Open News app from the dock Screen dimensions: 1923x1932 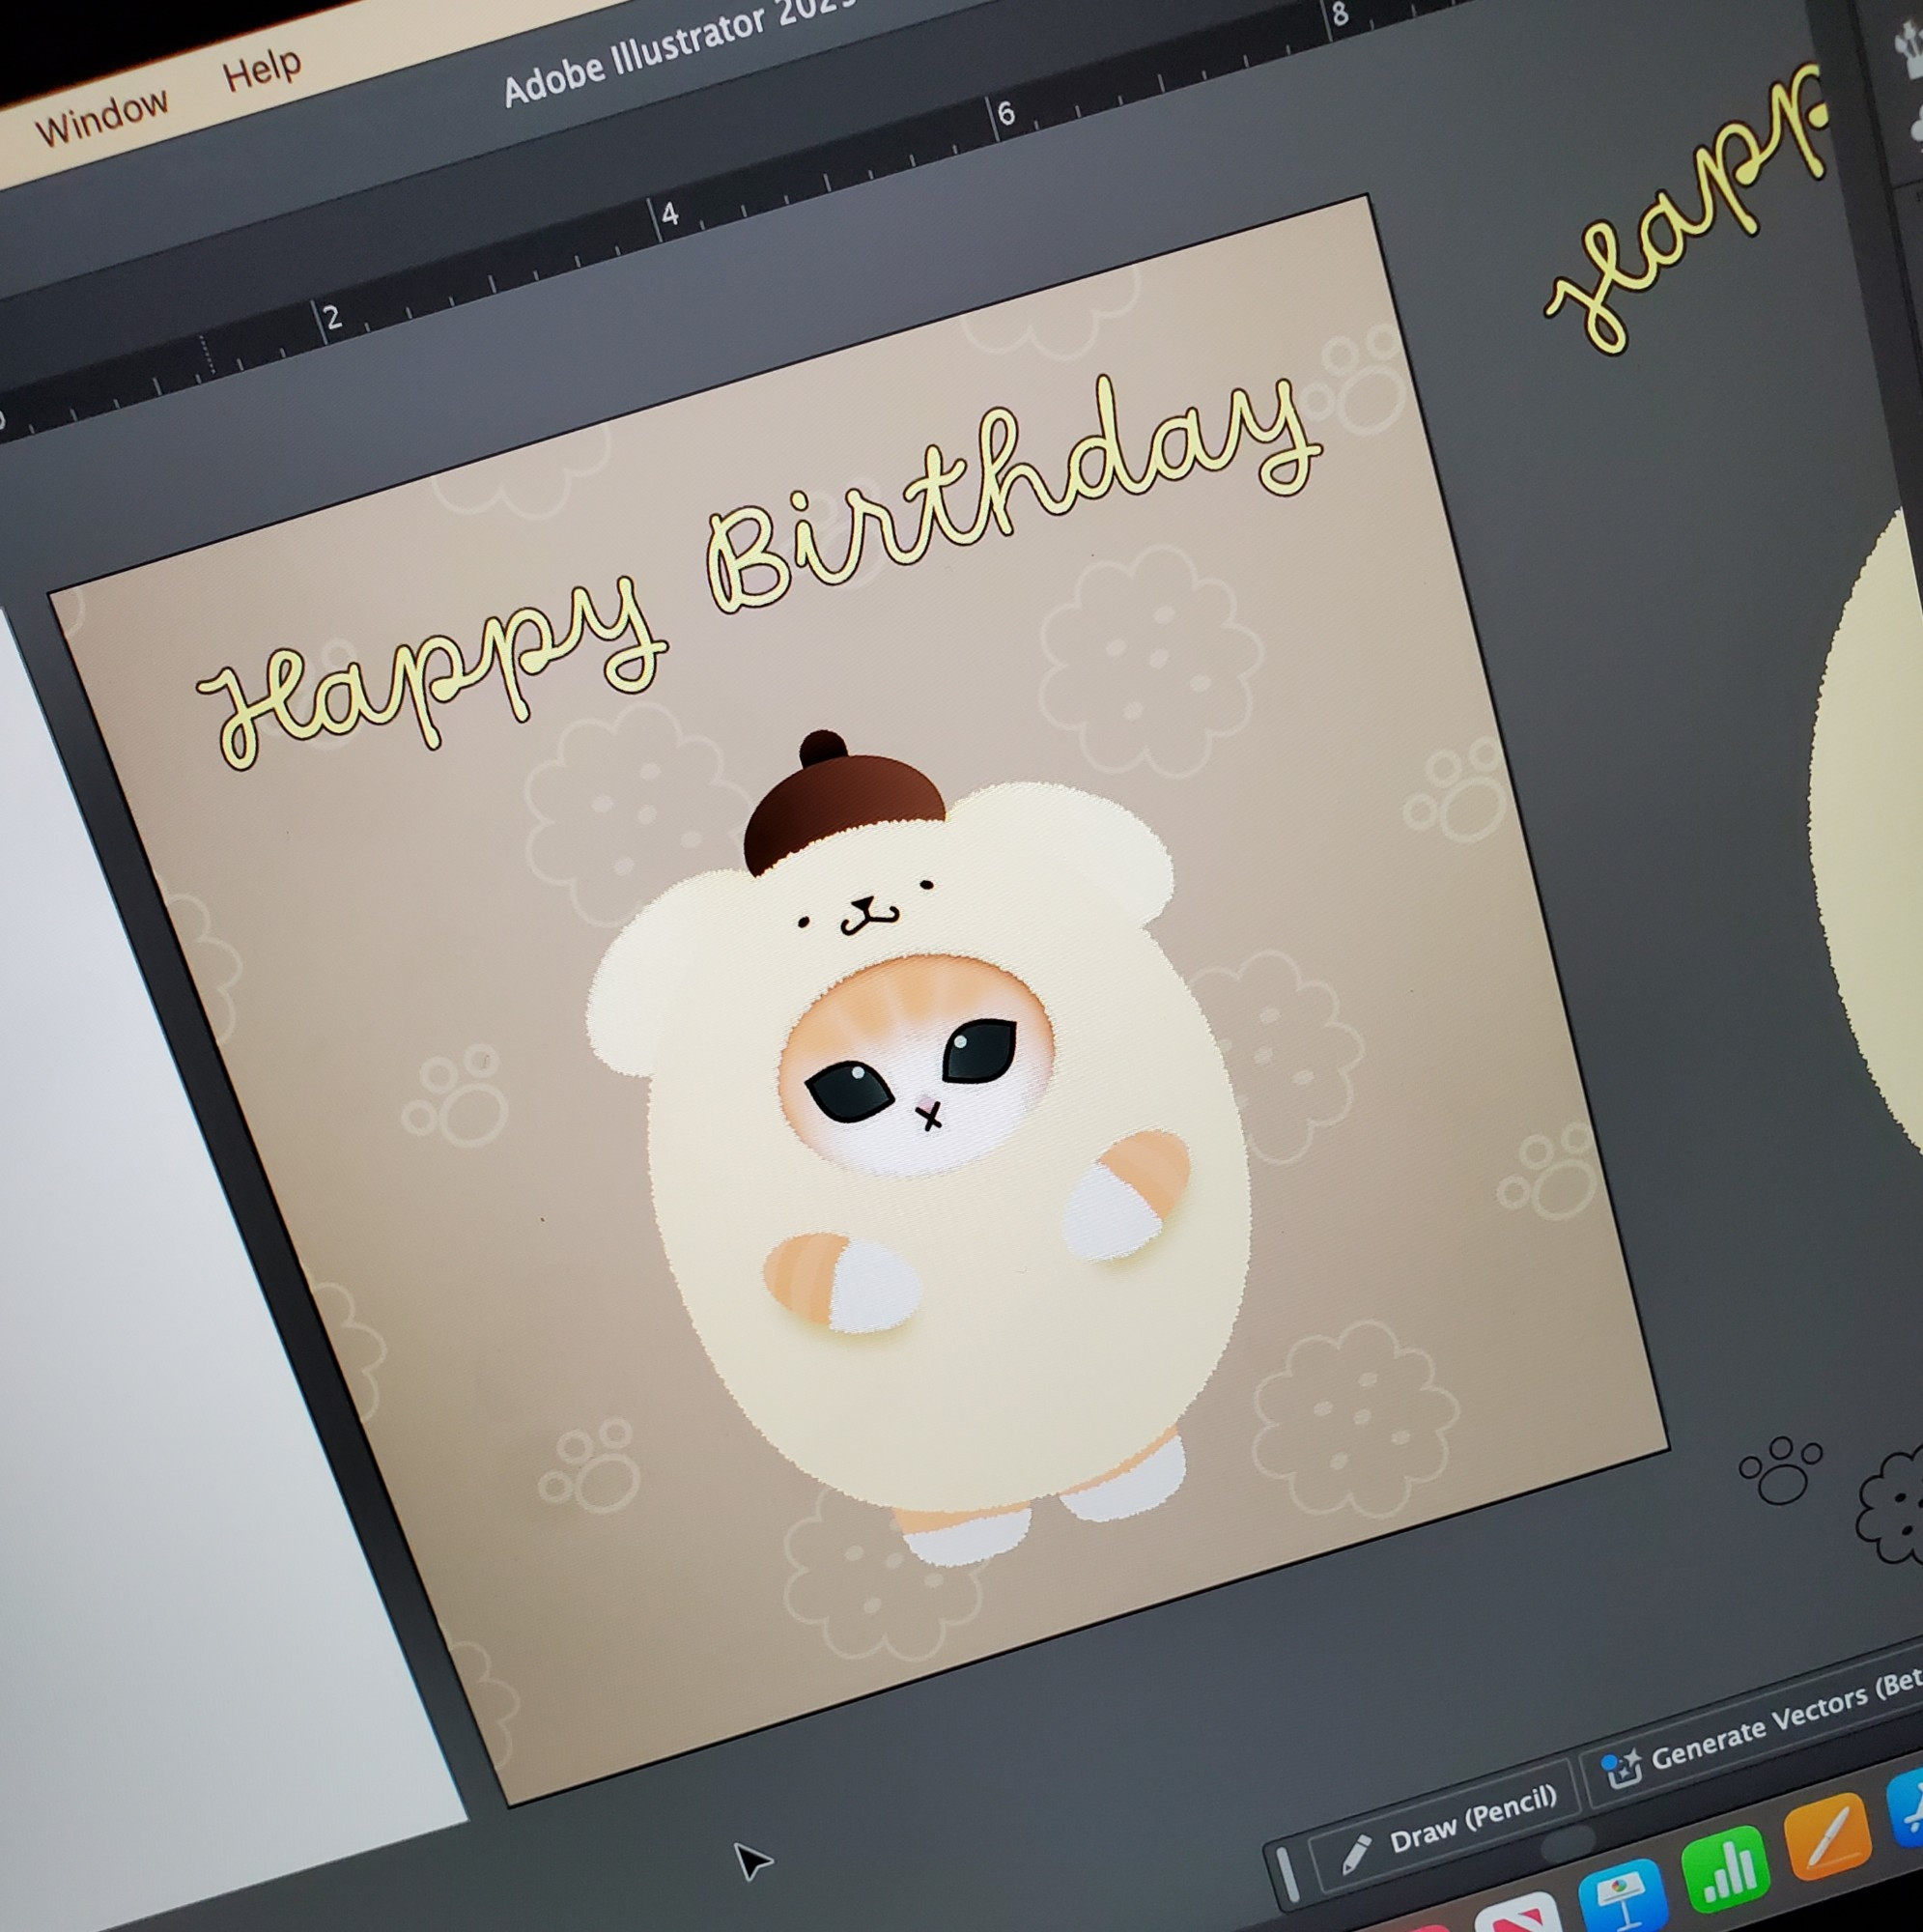tap(1520, 1915)
